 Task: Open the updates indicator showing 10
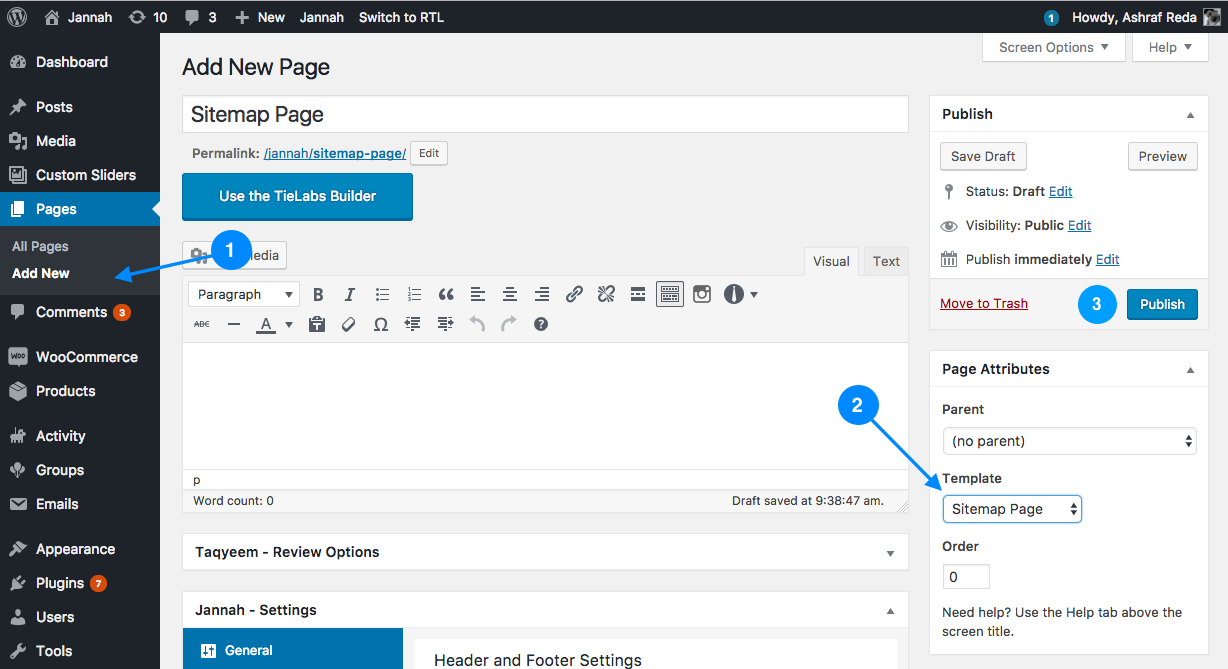pyautogui.click(x=147, y=17)
